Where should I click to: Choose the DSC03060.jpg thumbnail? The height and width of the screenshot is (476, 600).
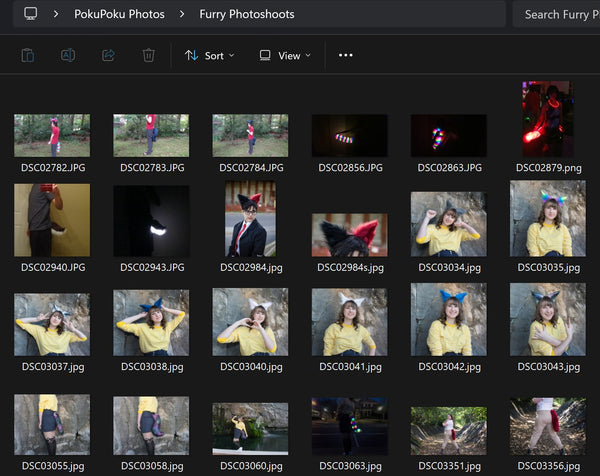click(x=249, y=428)
